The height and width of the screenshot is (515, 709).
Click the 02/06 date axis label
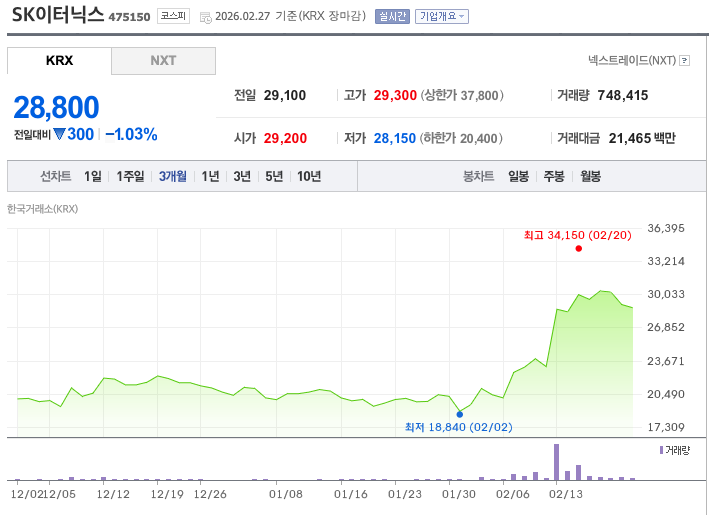tap(513, 494)
